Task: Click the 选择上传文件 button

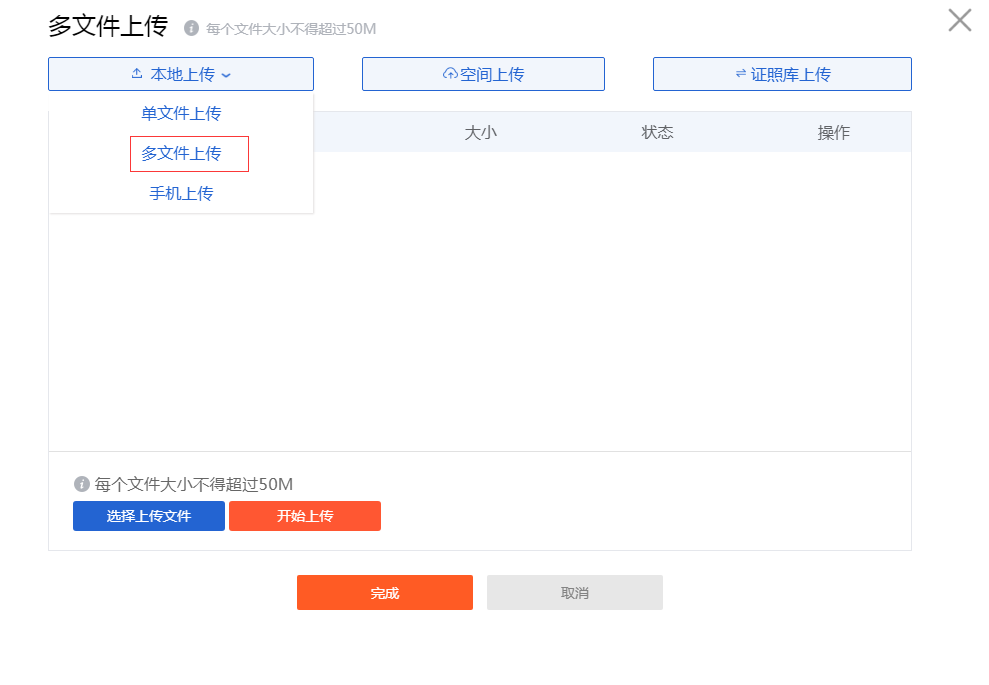Action: [x=148, y=515]
